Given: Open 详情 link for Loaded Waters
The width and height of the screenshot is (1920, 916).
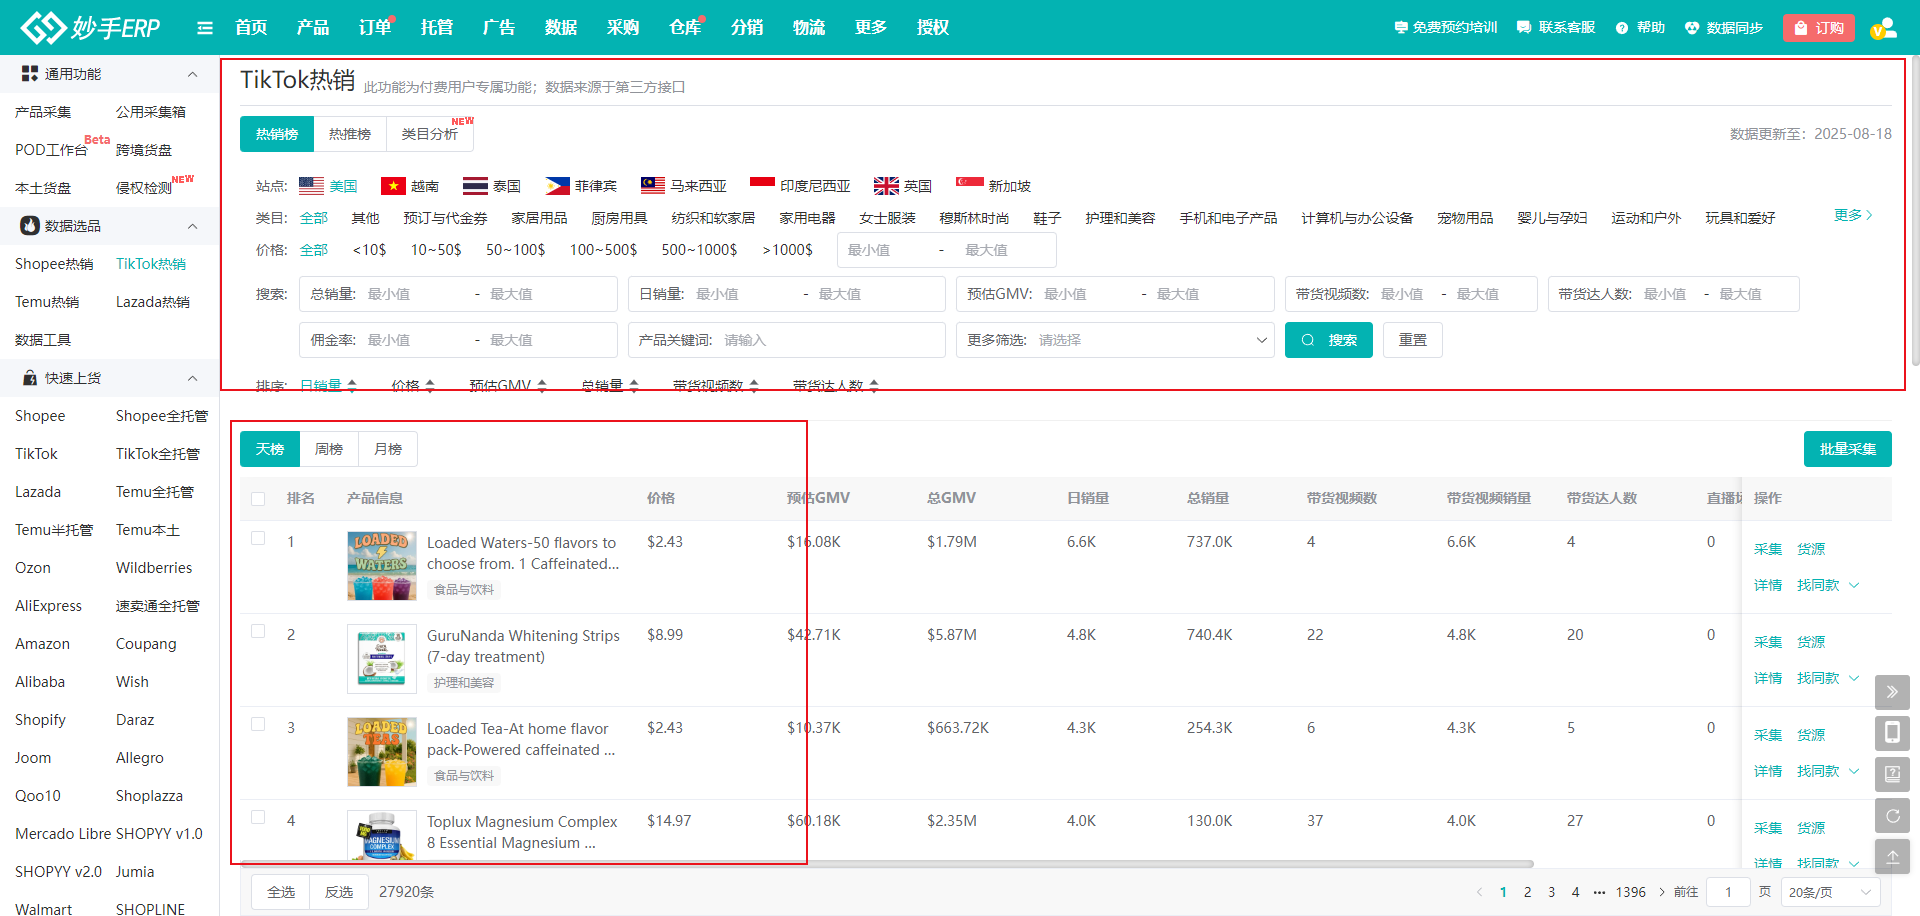Looking at the screenshot, I should click(1768, 585).
